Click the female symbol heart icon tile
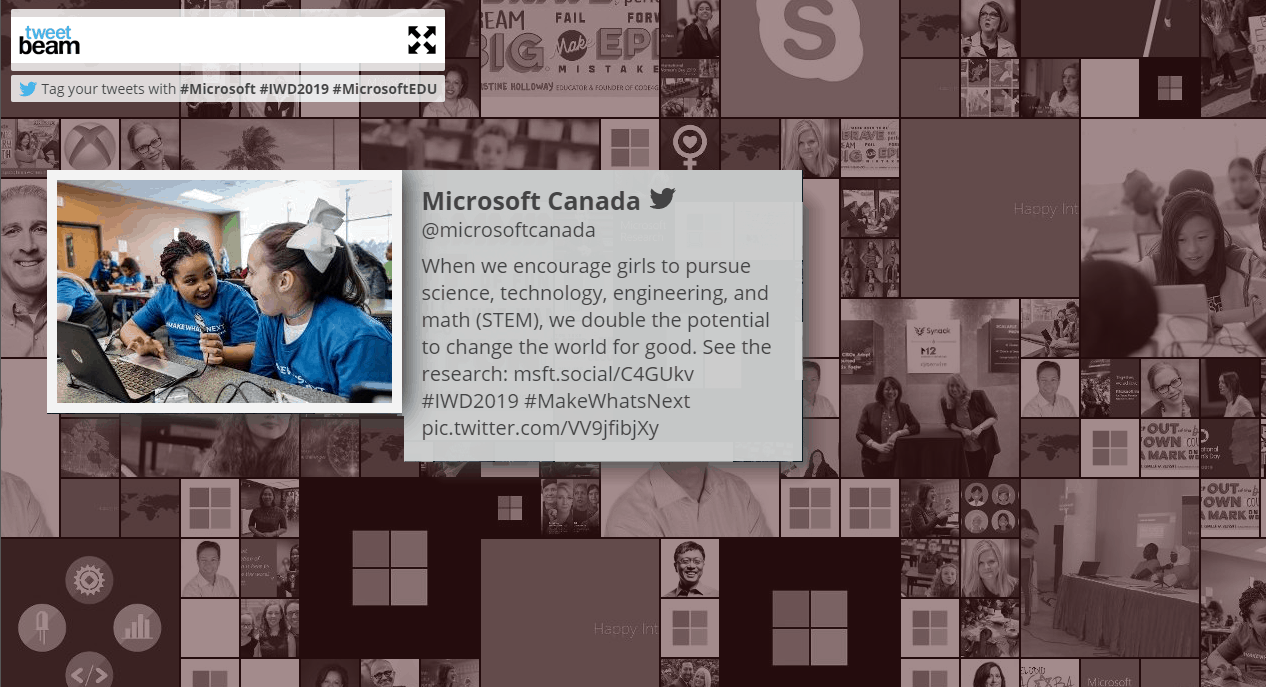 [x=690, y=146]
